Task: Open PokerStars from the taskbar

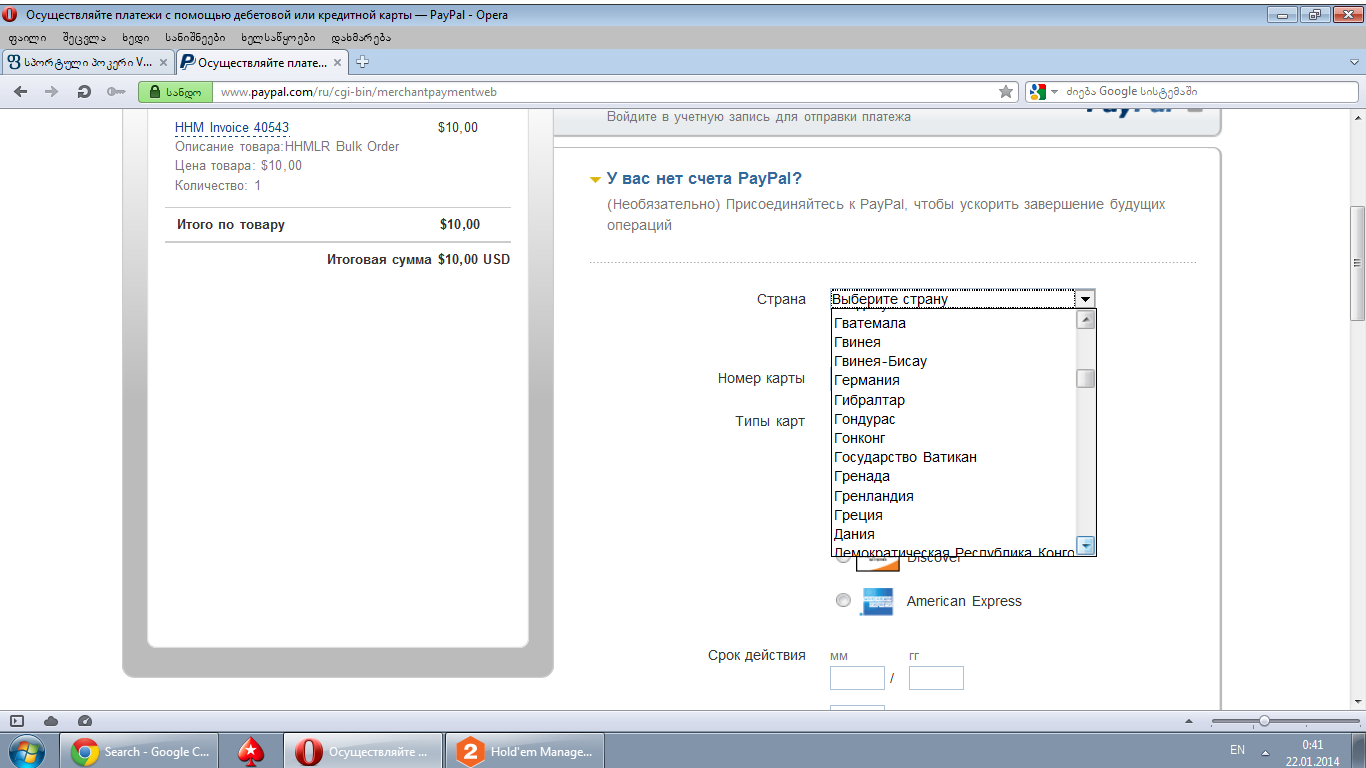Action: pyautogui.click(x=251, y=751)
